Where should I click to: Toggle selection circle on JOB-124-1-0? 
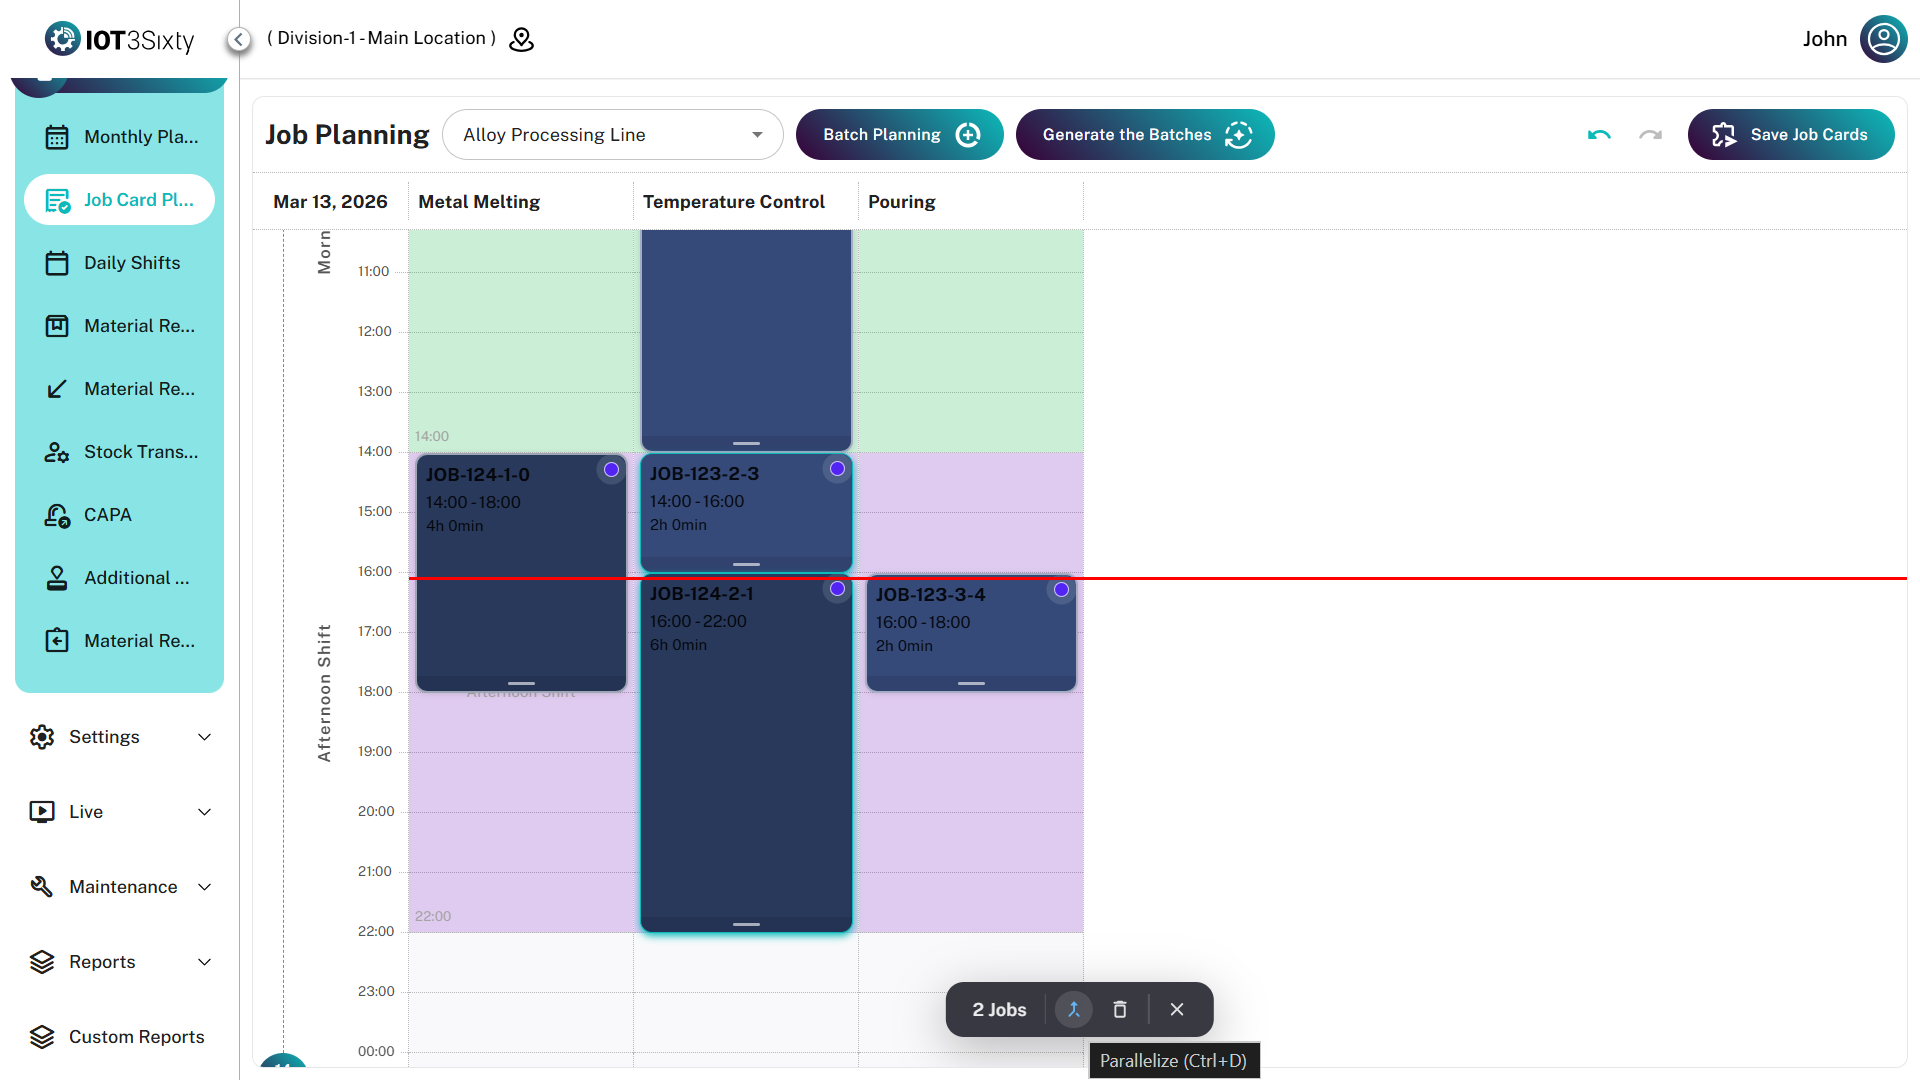[611, 470]
